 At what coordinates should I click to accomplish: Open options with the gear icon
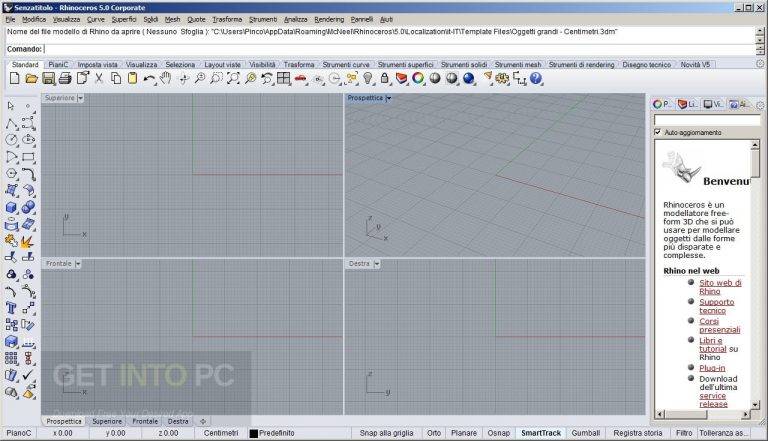503,78
